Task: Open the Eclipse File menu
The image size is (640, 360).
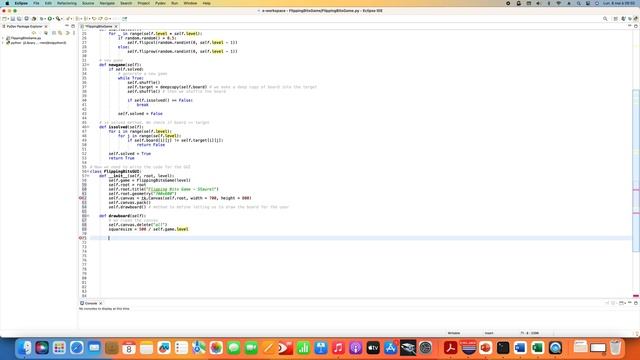Action: 36,3
